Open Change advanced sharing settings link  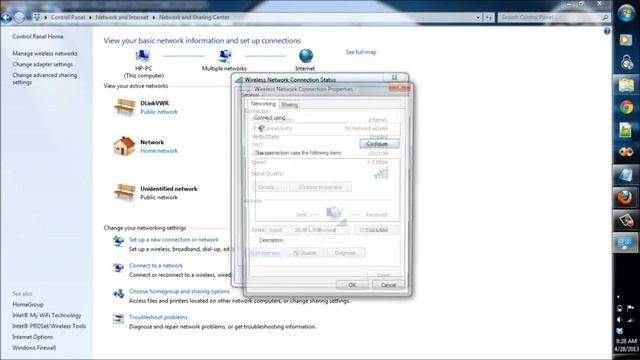44,79
